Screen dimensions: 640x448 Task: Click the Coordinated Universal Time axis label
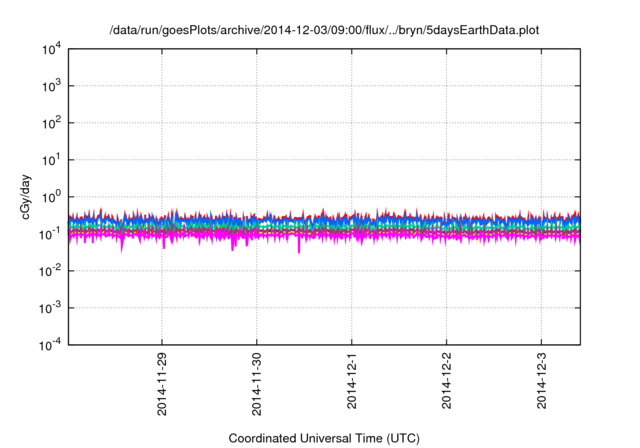(x=324, y=438)
